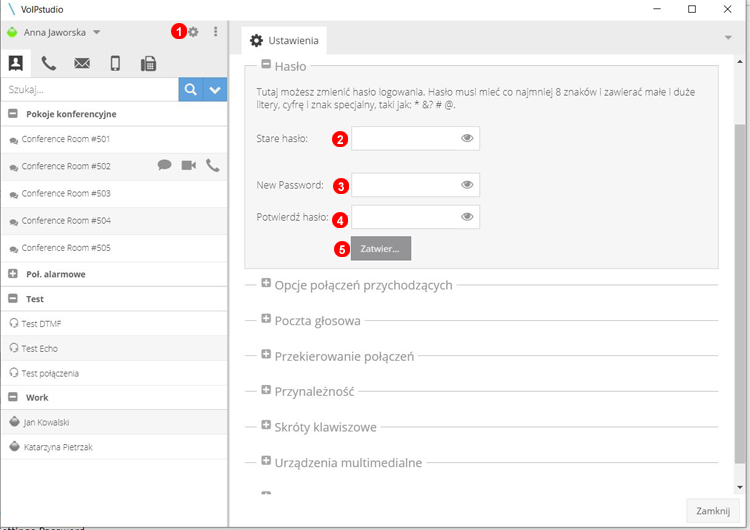The image size is (750, 530).
Task: Open the three-dot more options menu
Action: (216, 32)
